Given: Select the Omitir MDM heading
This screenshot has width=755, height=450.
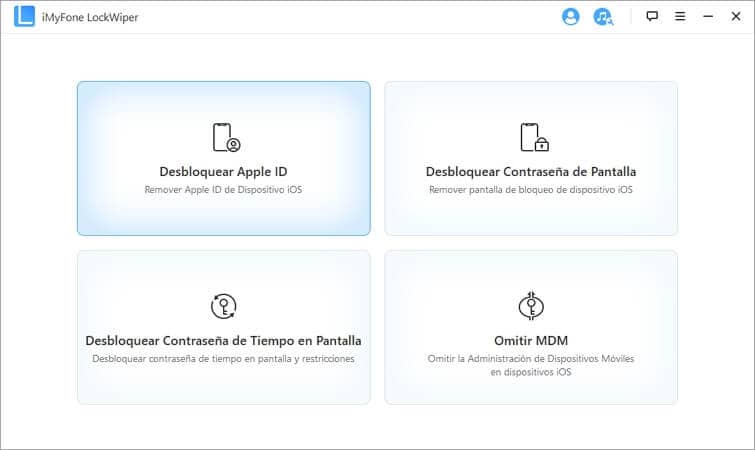Looking at the screenshot, I should pos(531,341).
